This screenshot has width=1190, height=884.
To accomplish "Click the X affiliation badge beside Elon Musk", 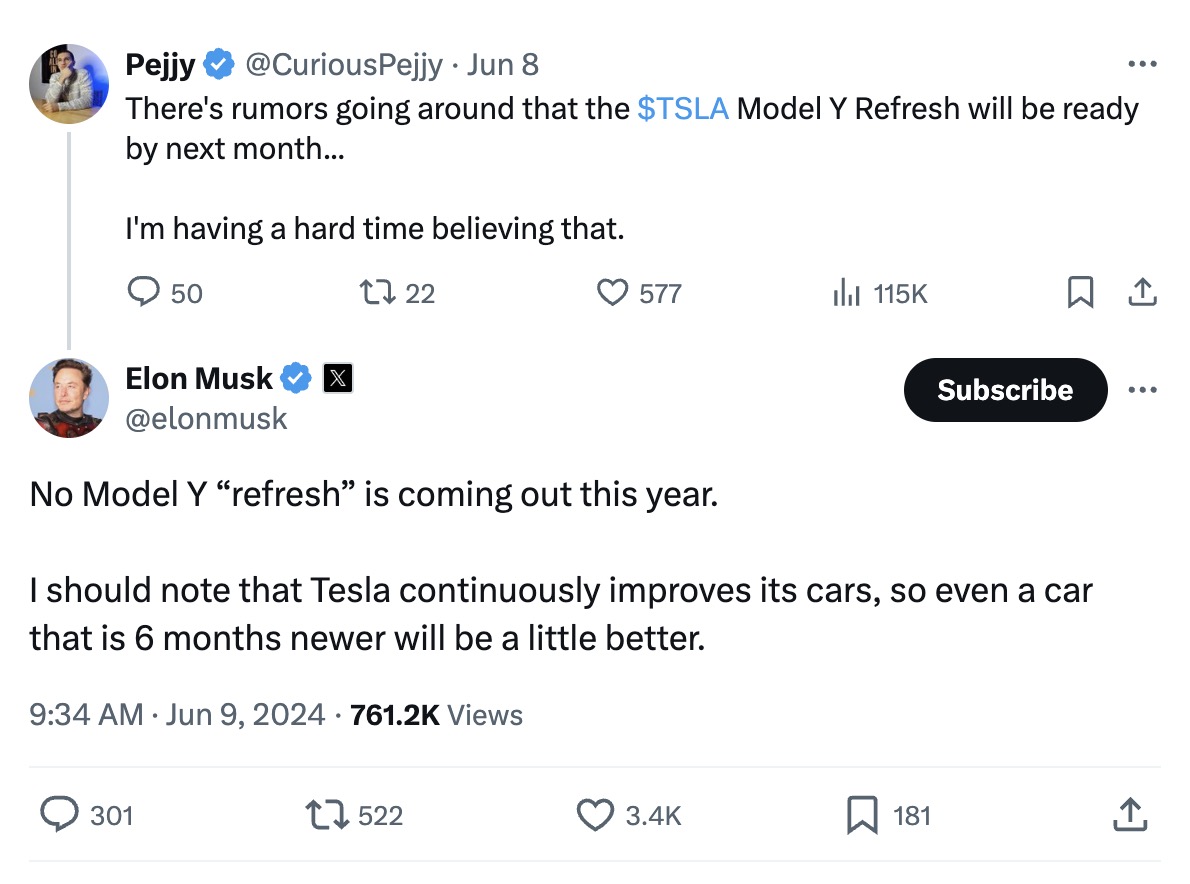I will (x=338, y=378).
